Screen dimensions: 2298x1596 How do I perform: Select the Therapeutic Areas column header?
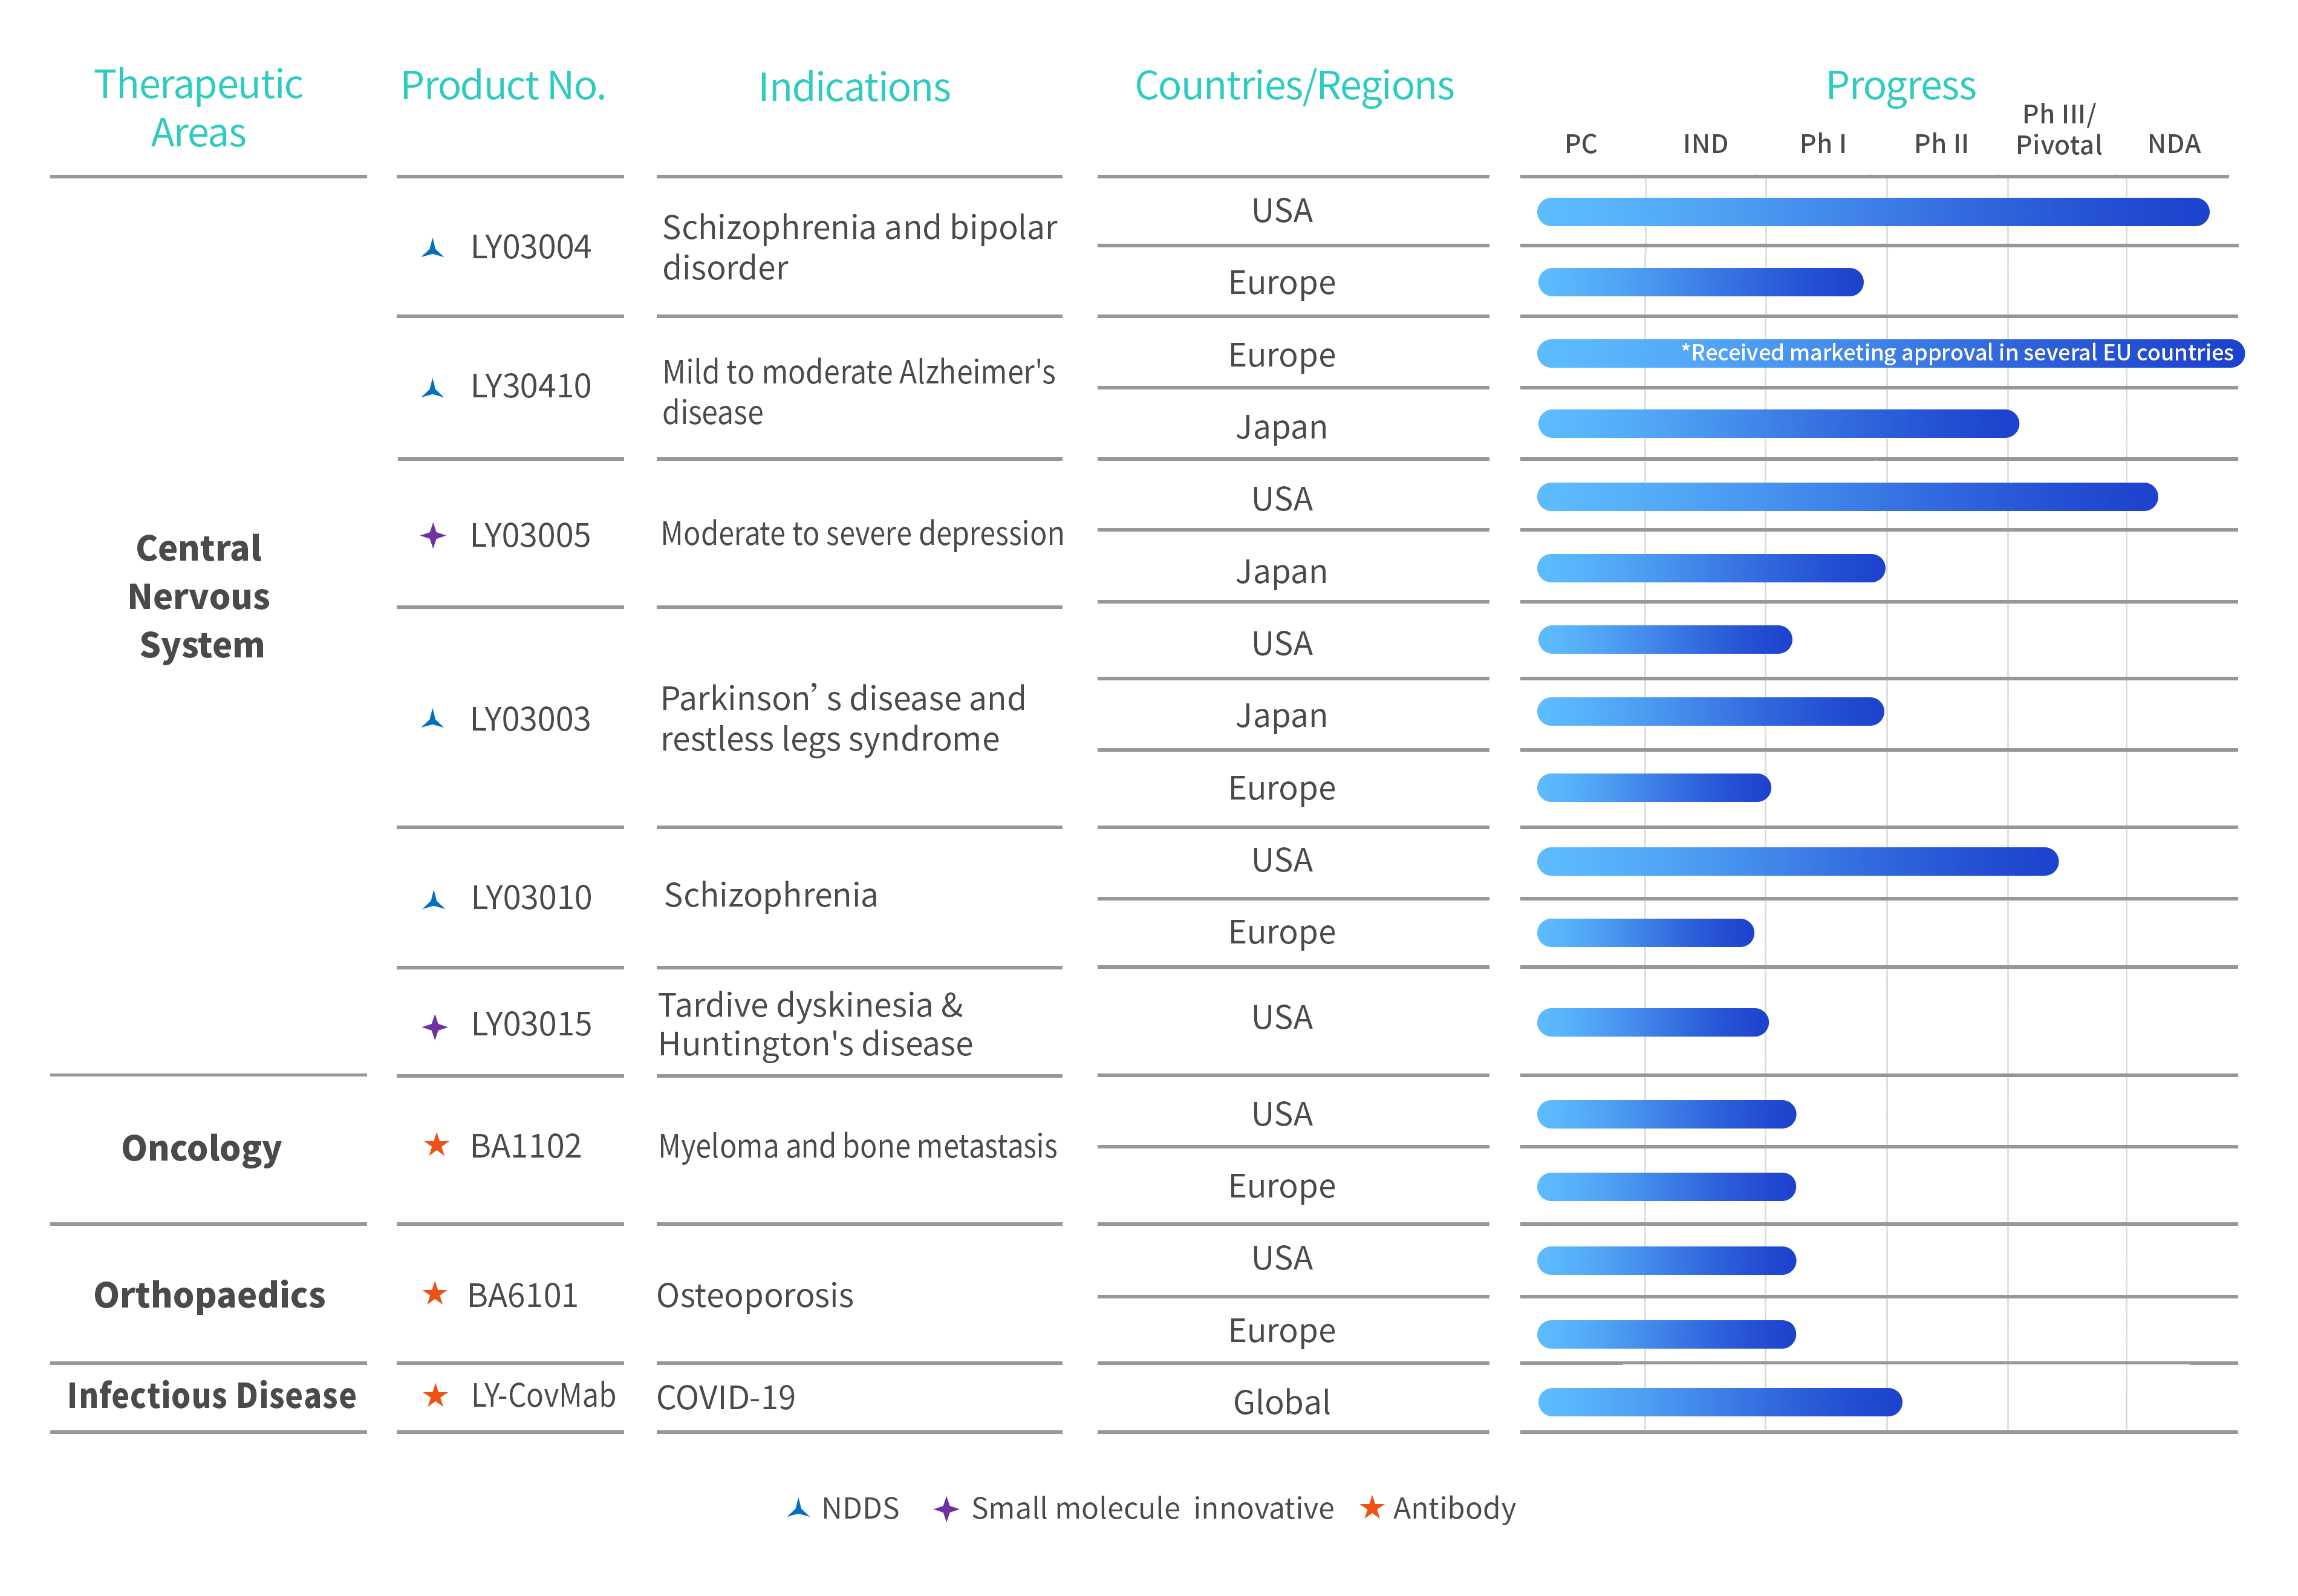[x=198, y=108]
